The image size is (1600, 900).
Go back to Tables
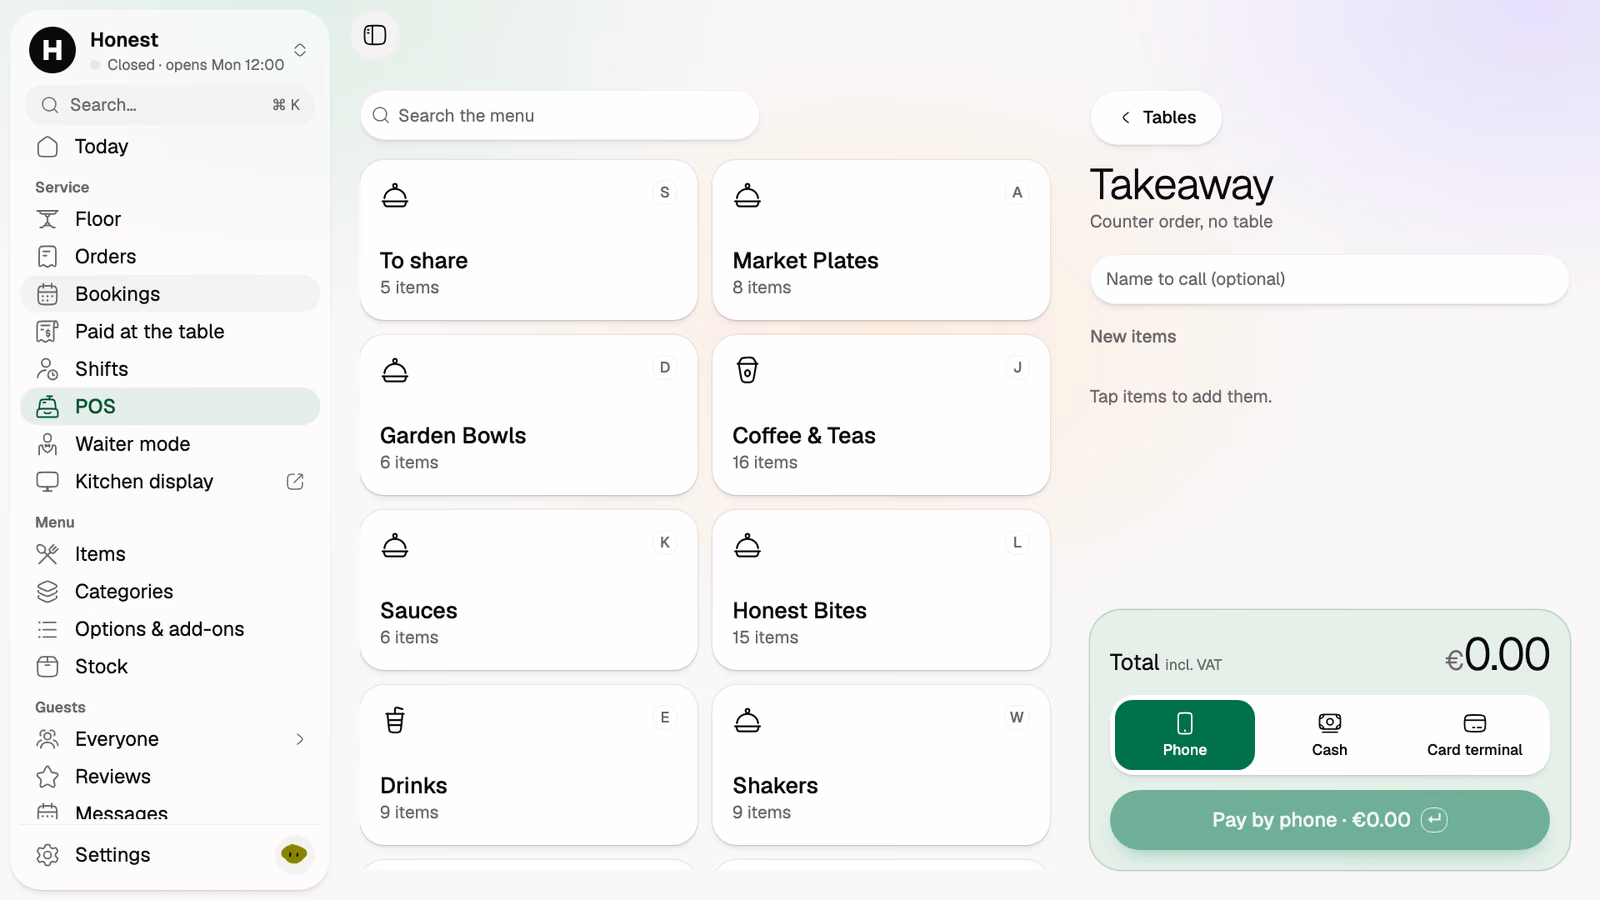[x=1156, y=117]
